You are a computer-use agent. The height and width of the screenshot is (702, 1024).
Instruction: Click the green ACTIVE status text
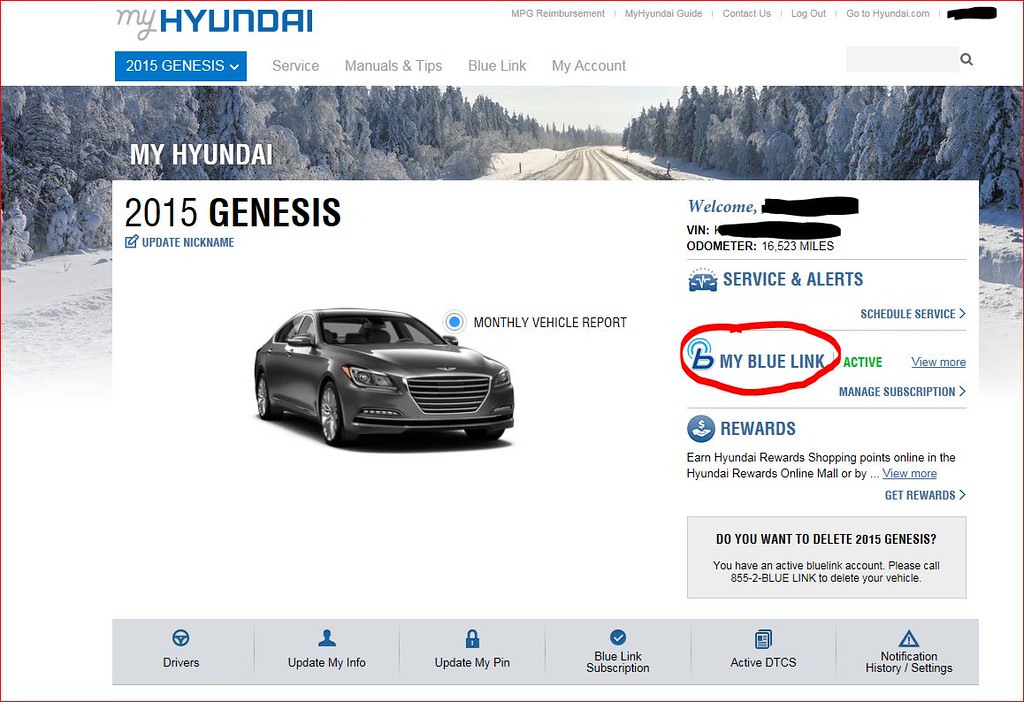pos(863,362)
